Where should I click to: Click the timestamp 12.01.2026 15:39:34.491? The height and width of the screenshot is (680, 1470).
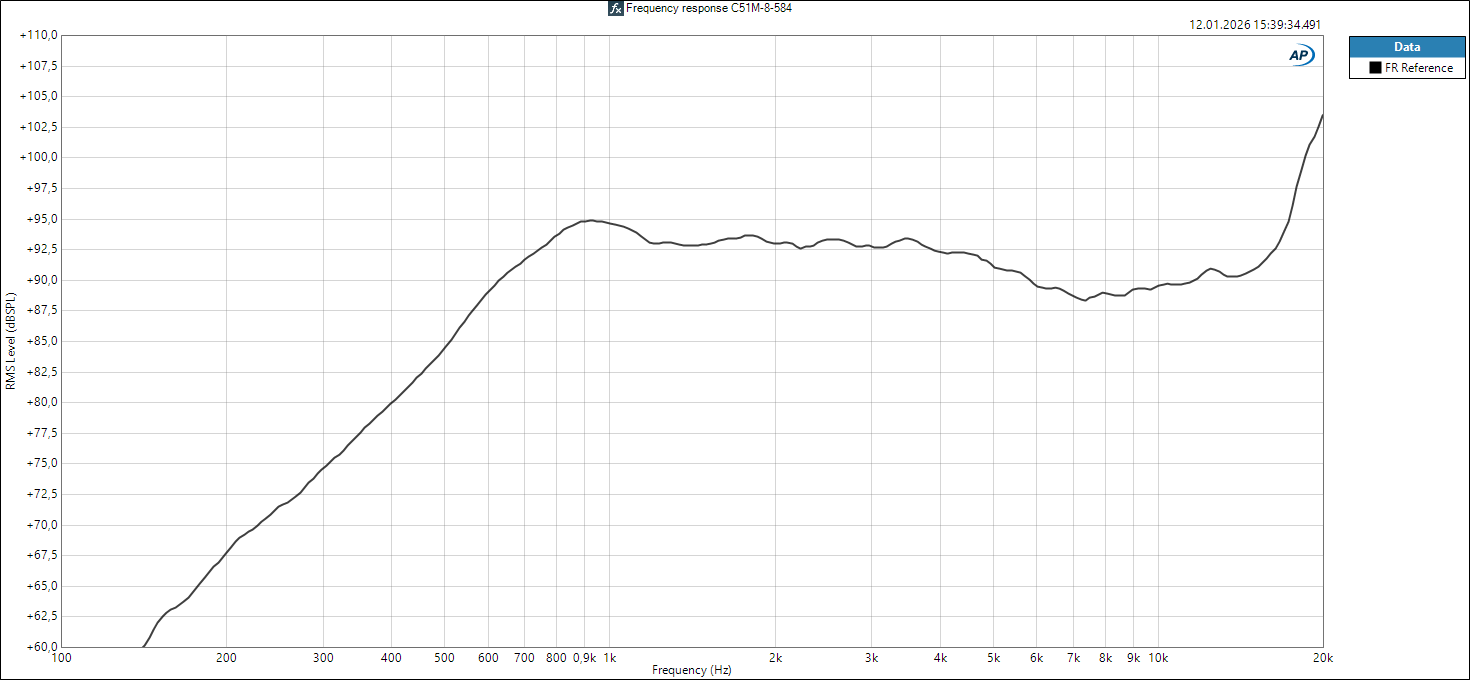point(1255,25)
